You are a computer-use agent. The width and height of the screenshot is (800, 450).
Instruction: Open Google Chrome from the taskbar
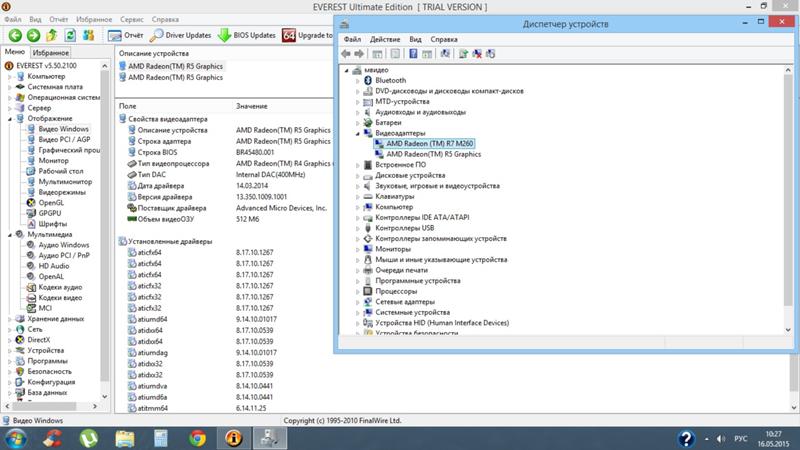[x=197, y=439]
